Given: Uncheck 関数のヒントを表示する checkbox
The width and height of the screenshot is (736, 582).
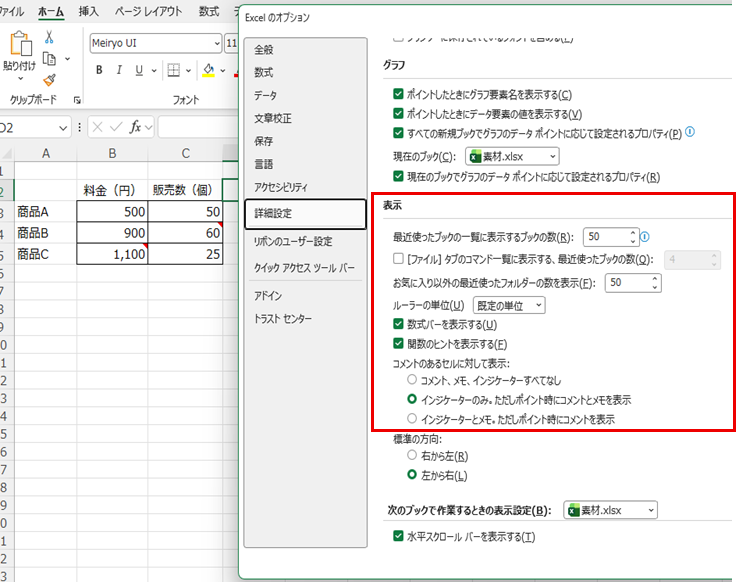Looking at the screenshot, I should click(x=399, y=343).
